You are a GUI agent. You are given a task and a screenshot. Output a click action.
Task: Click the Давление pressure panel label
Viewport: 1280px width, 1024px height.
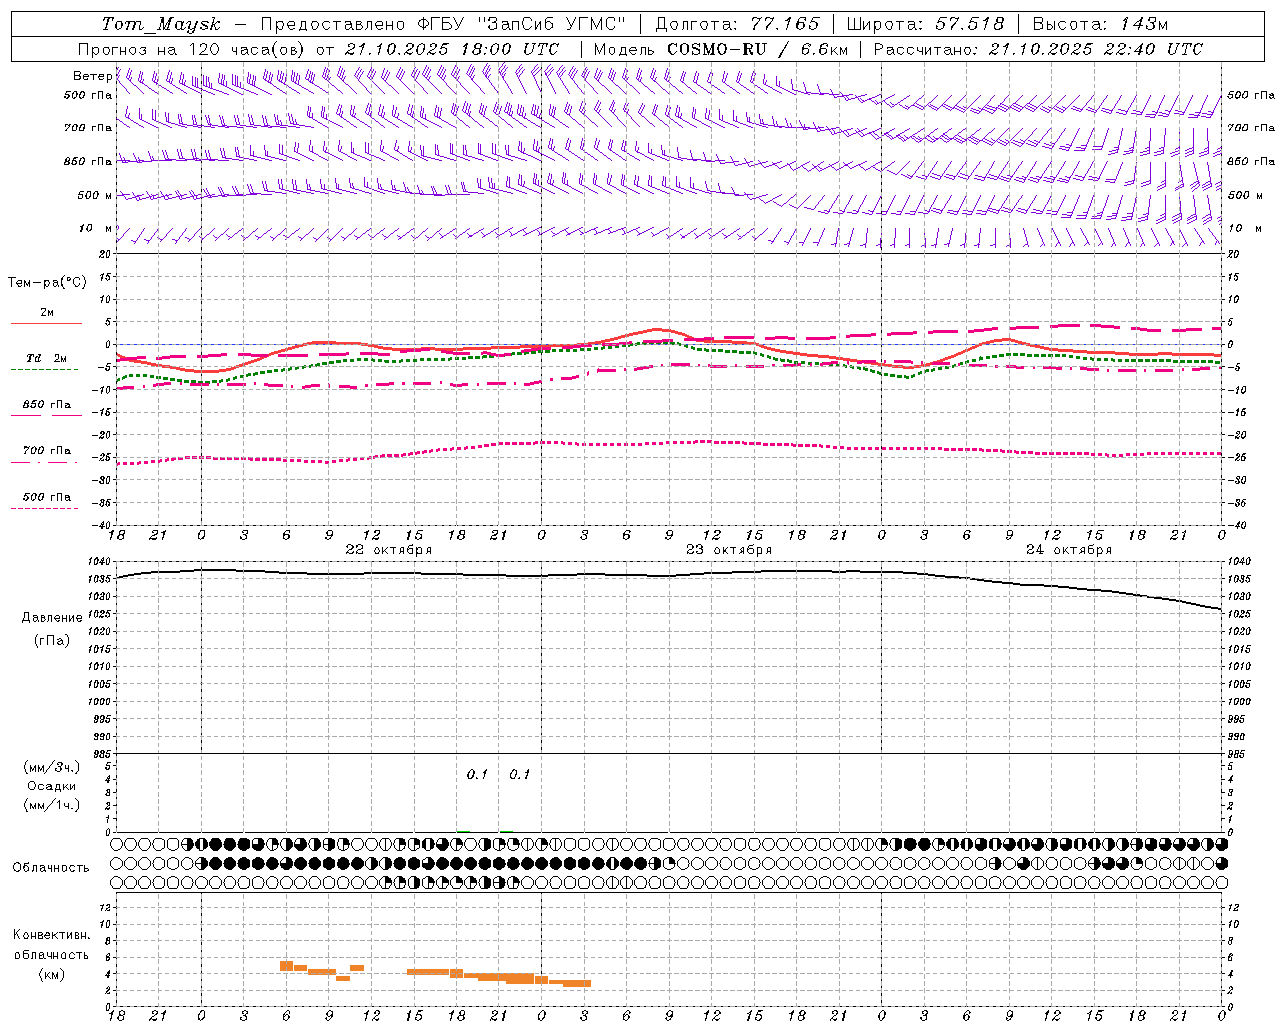coord(52,618)
